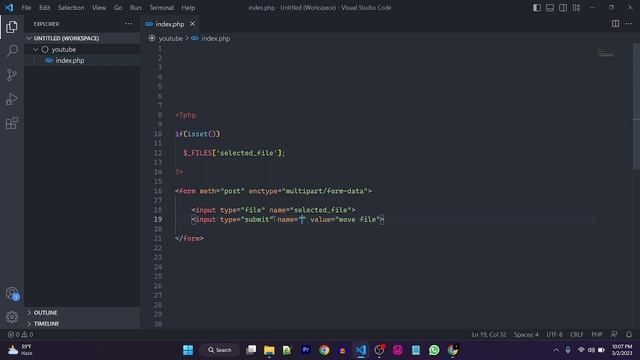This screenshot has width=640, height=360.
Task: Split the editor to the right
Action: pyautogui.click(x=615, y=24)
